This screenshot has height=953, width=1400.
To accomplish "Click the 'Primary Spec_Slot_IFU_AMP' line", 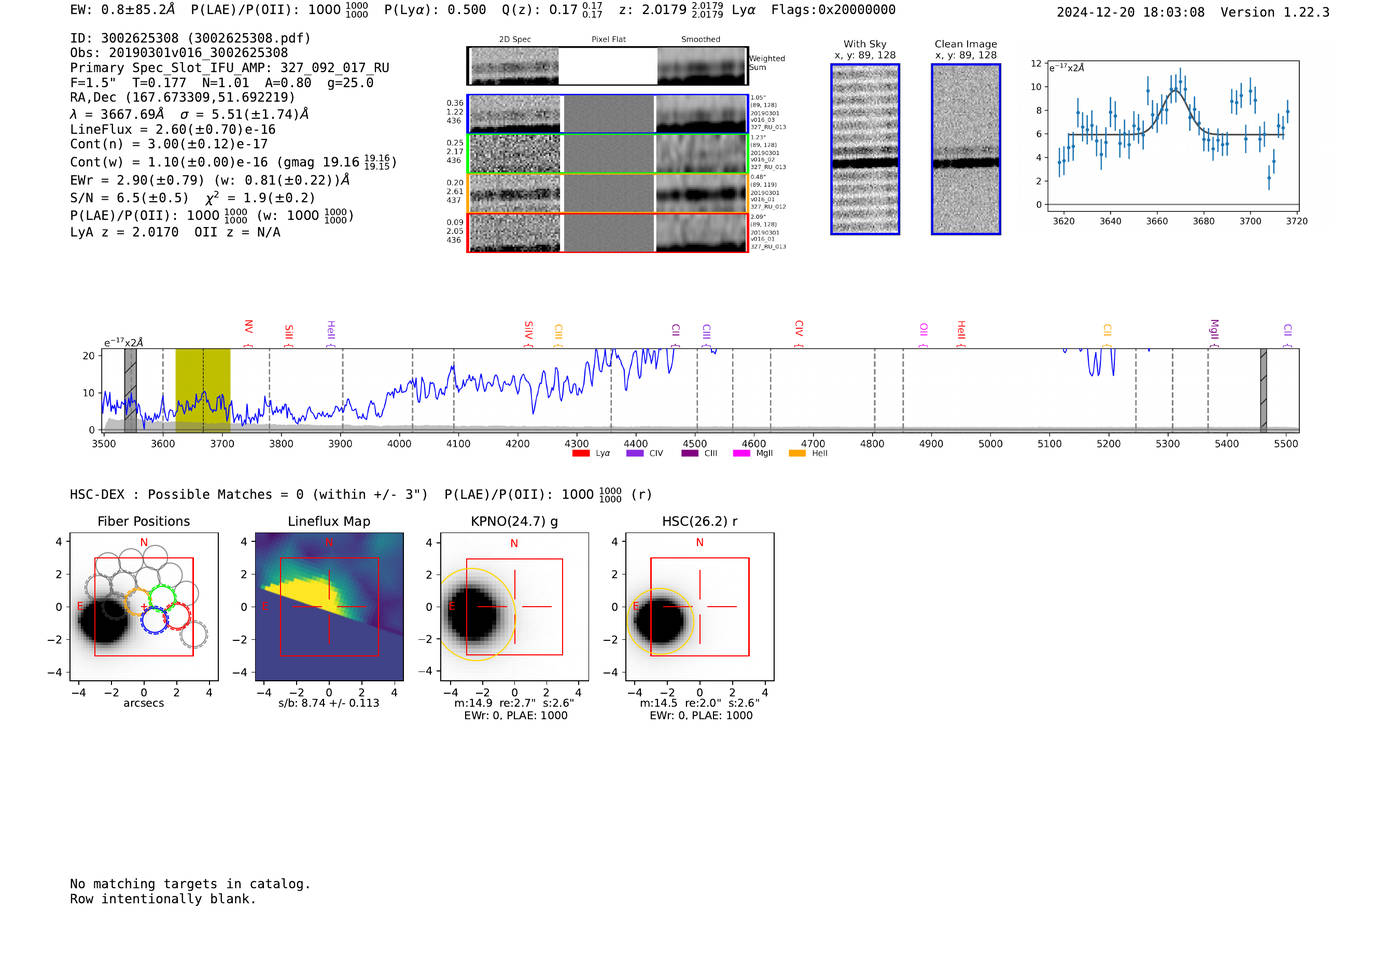I will pos(230,68).
